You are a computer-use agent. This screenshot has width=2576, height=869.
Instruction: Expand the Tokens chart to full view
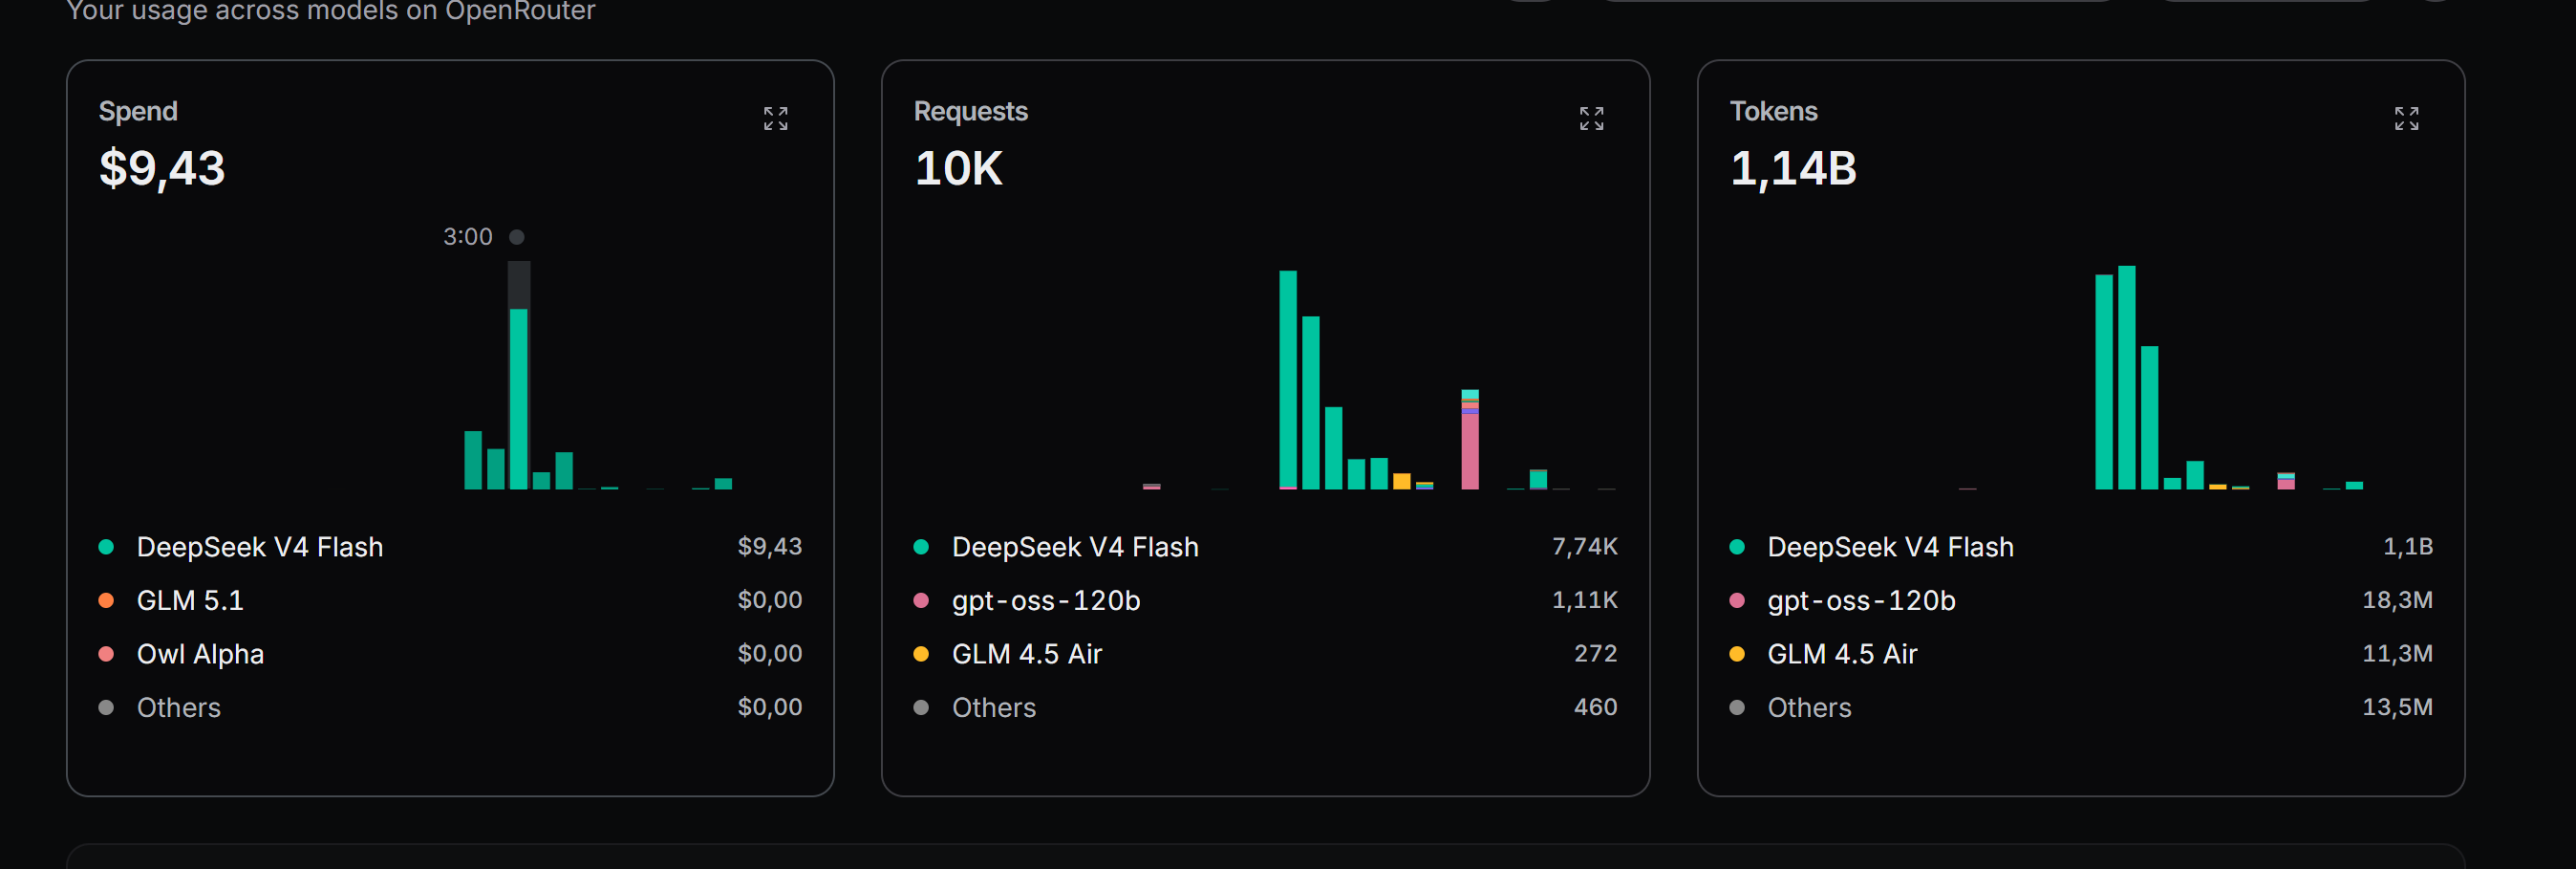tap(2406, 119)
